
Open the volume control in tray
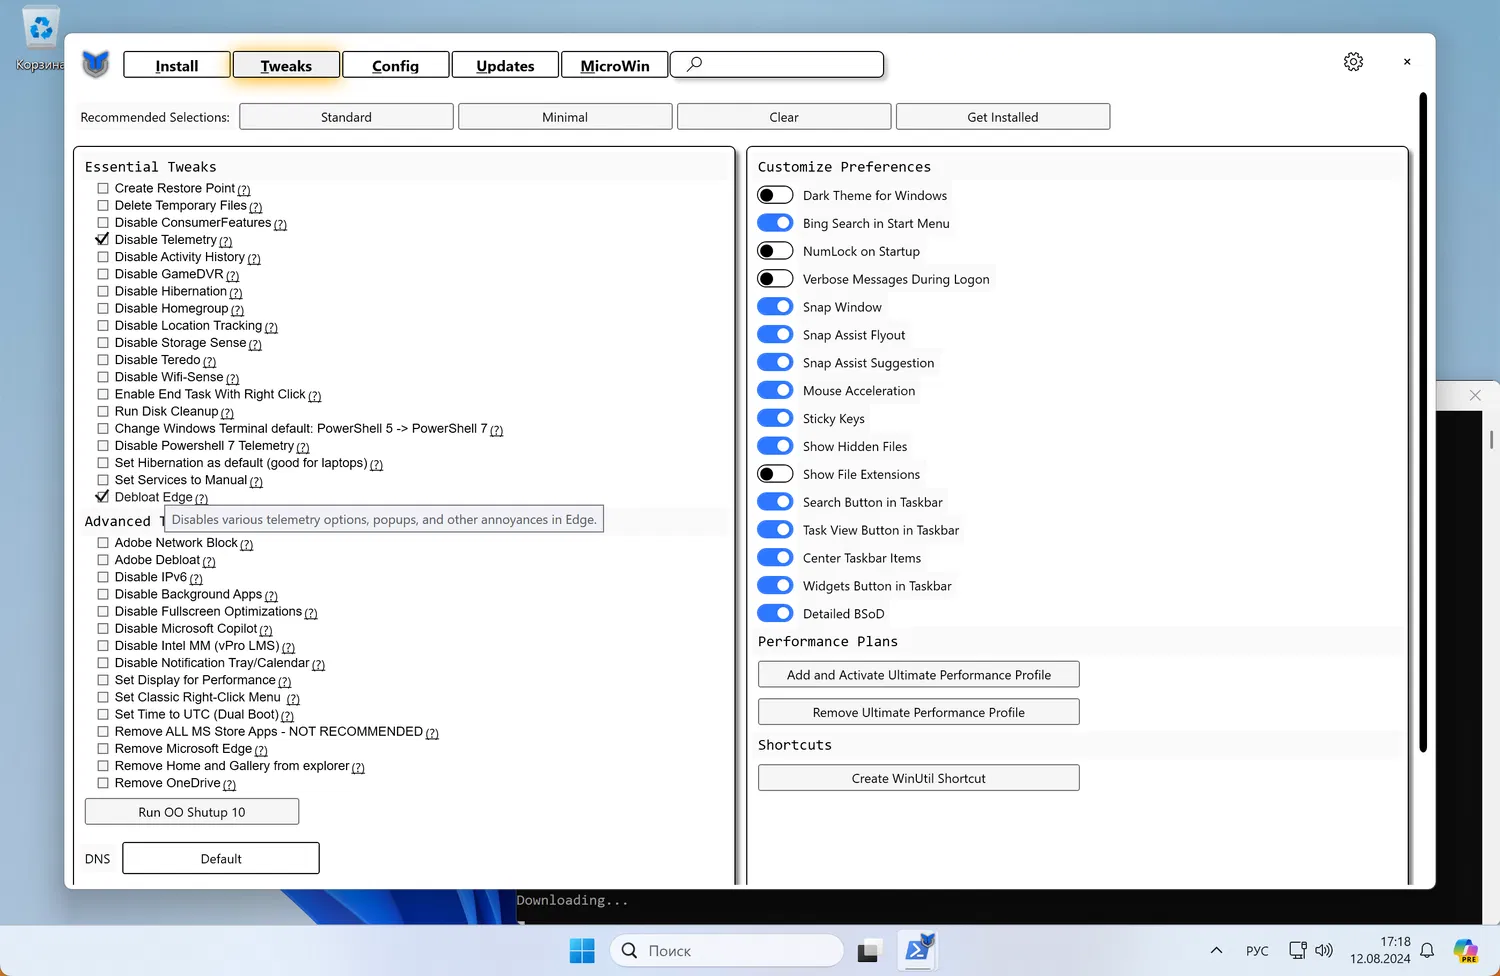(x=1324, y=950)
